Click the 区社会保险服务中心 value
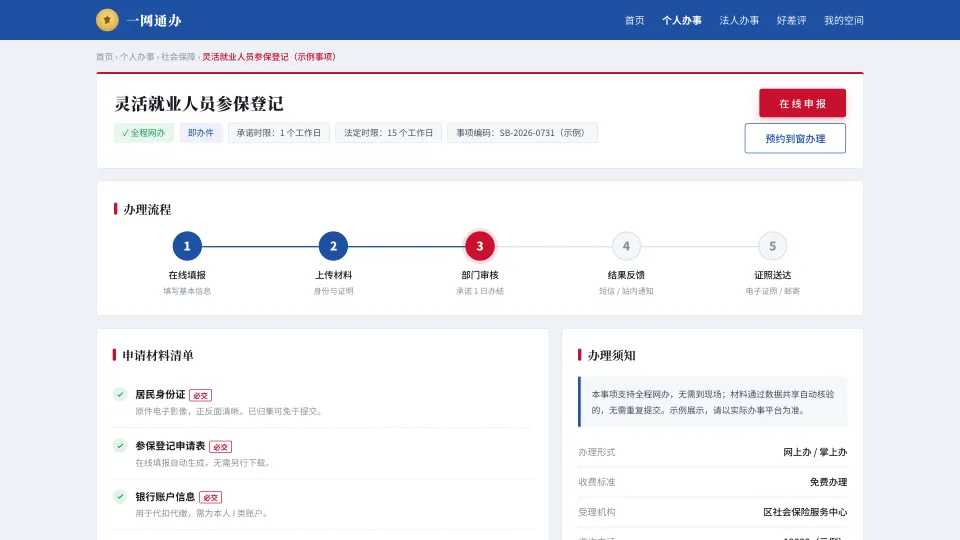 click(x=805, y=512)
